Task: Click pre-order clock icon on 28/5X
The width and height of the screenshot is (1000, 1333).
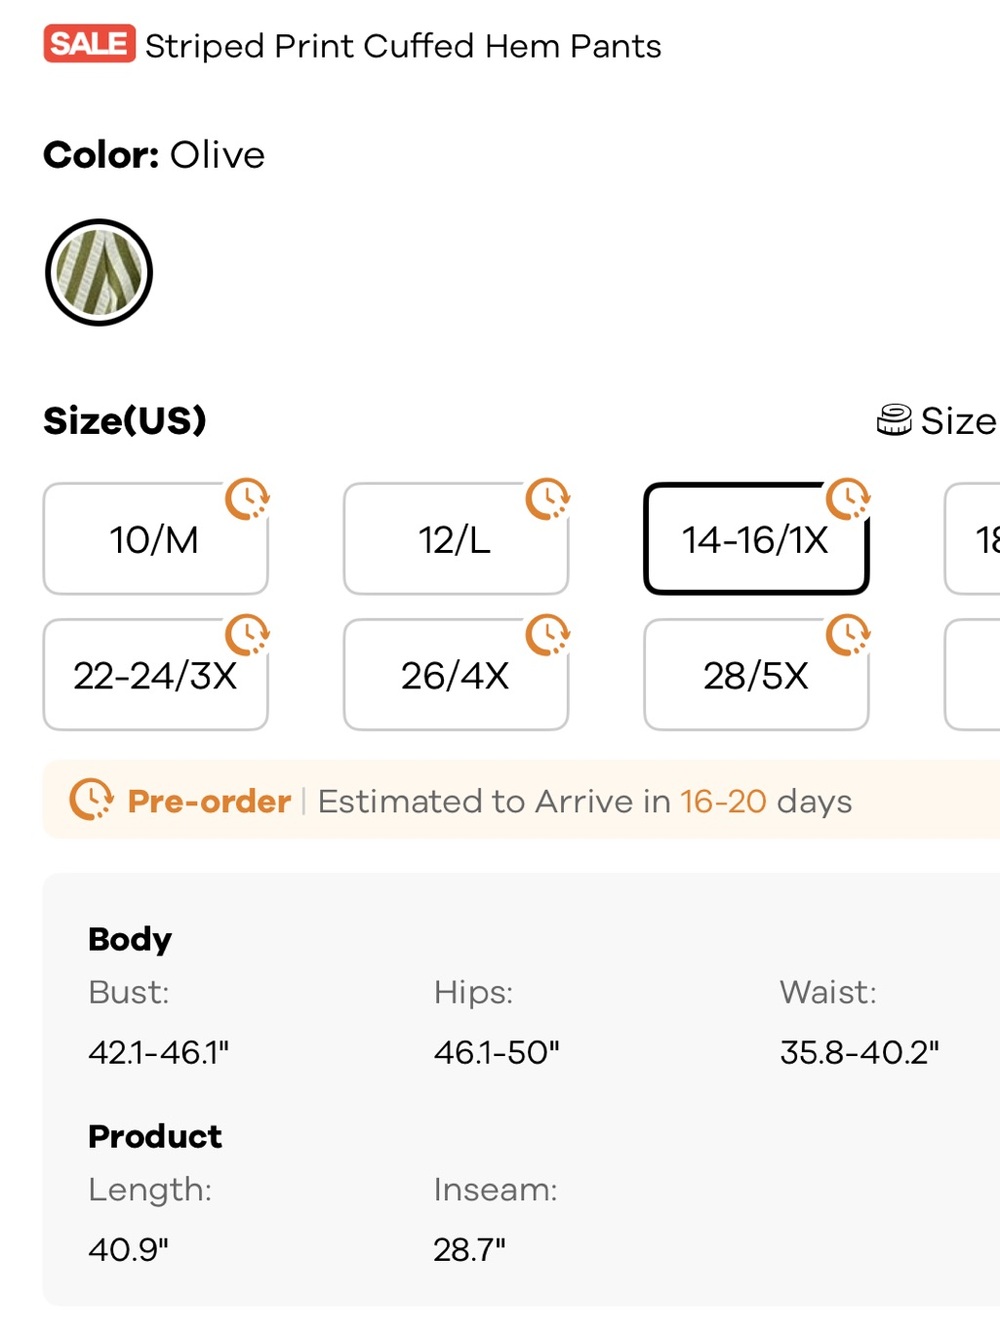Action: pos(848,635)
